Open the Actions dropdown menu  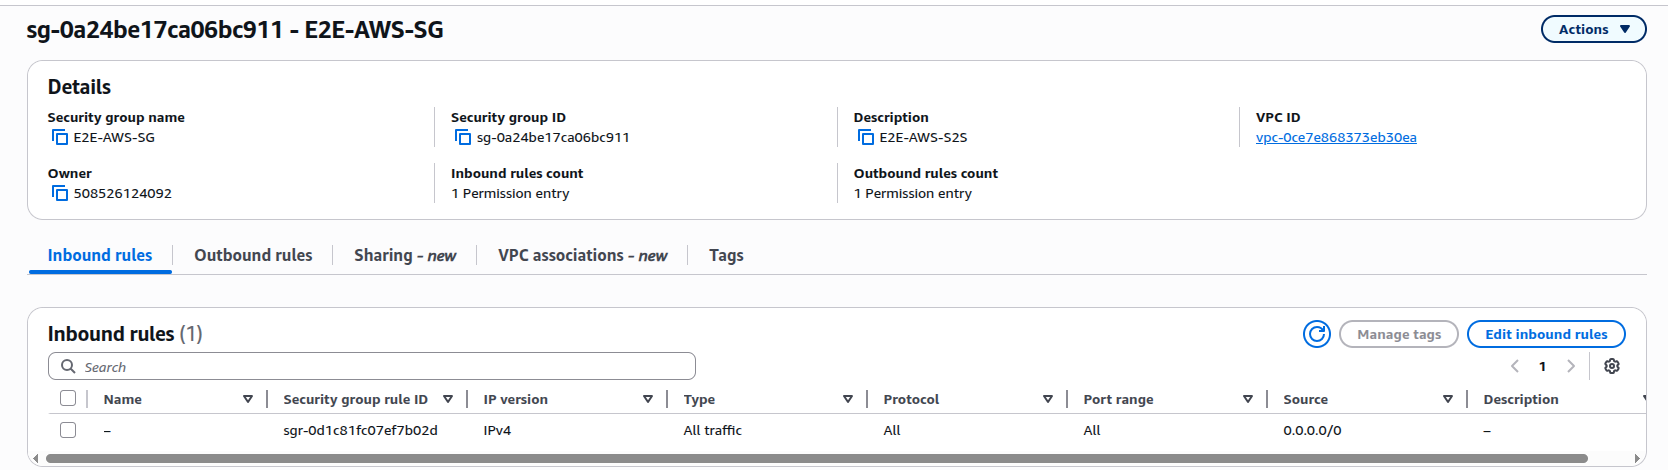point(1593,29)
